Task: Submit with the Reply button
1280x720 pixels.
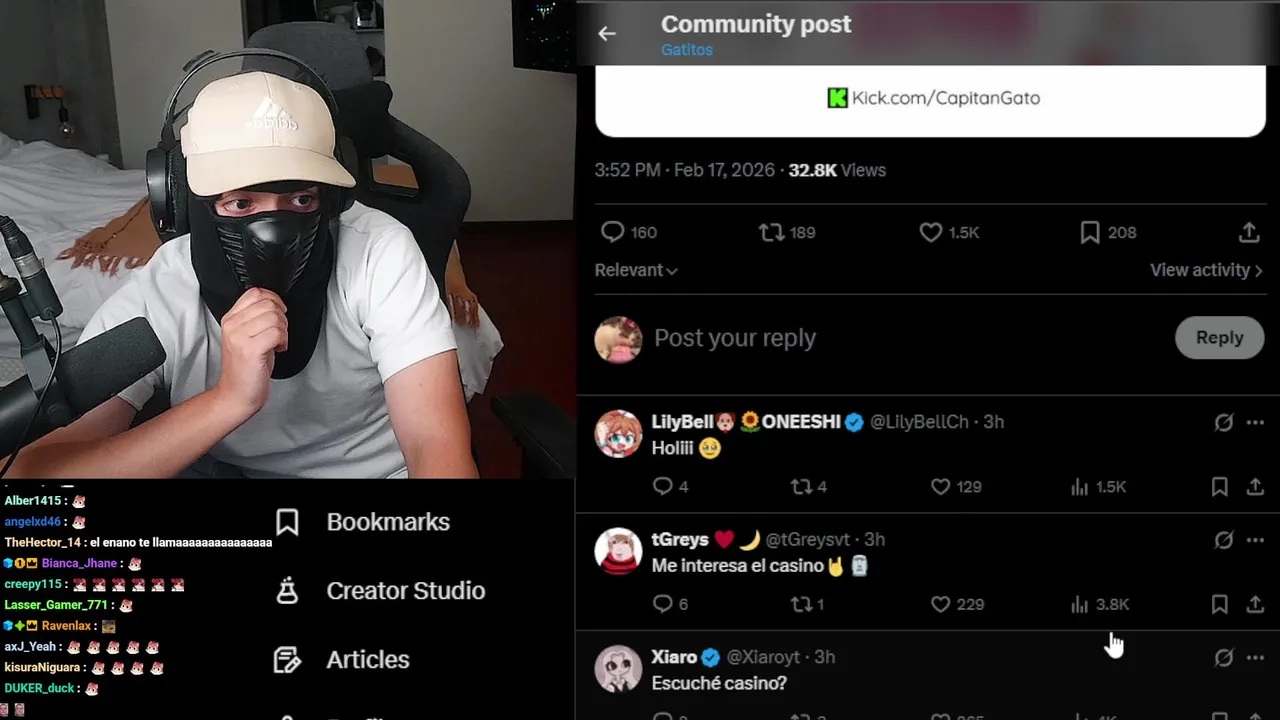Action: click(x=1219, y=338)
